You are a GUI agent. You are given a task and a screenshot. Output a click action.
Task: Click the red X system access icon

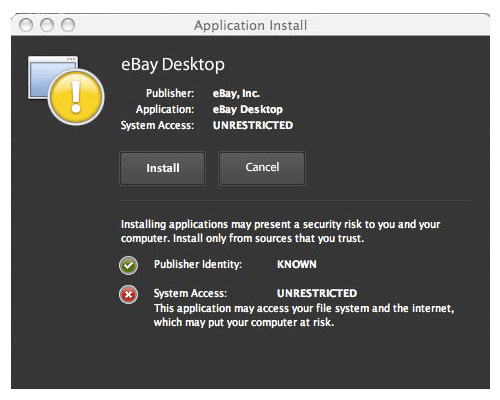pyautogui.click(x=128, y=295)
